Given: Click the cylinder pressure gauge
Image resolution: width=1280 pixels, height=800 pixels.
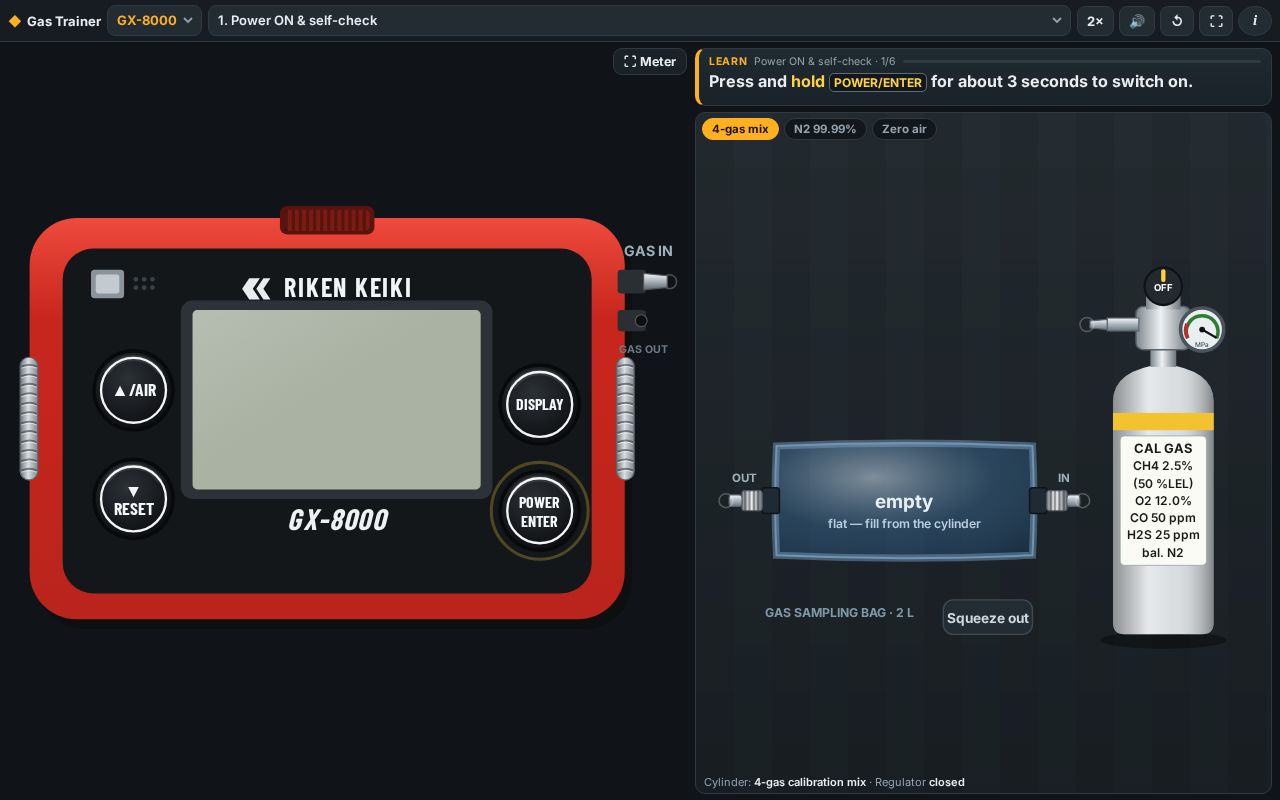Looking at the screenshot, I should click(1202, 329).
